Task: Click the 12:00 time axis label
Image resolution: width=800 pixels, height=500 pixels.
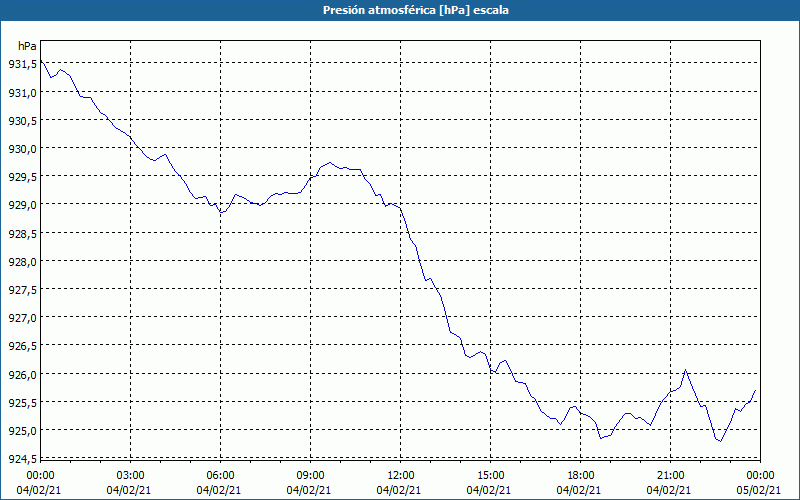Action: pos(401,476)
